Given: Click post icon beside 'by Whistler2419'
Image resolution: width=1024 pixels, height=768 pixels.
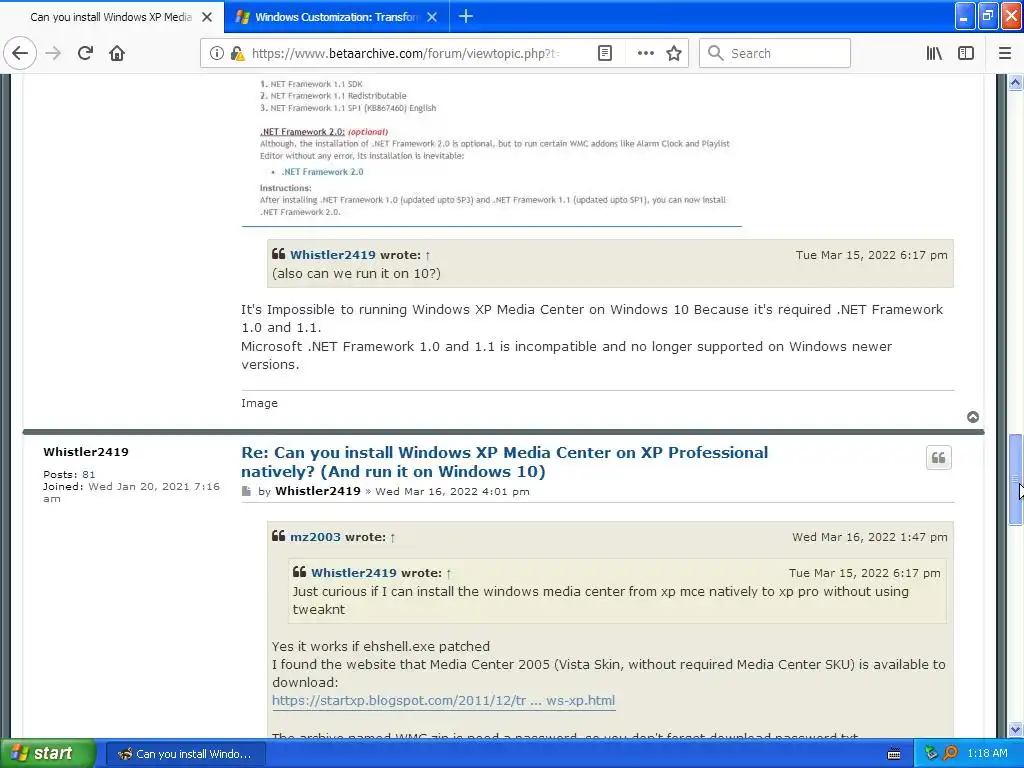Looking at the screenshot, I should point(246,491).
